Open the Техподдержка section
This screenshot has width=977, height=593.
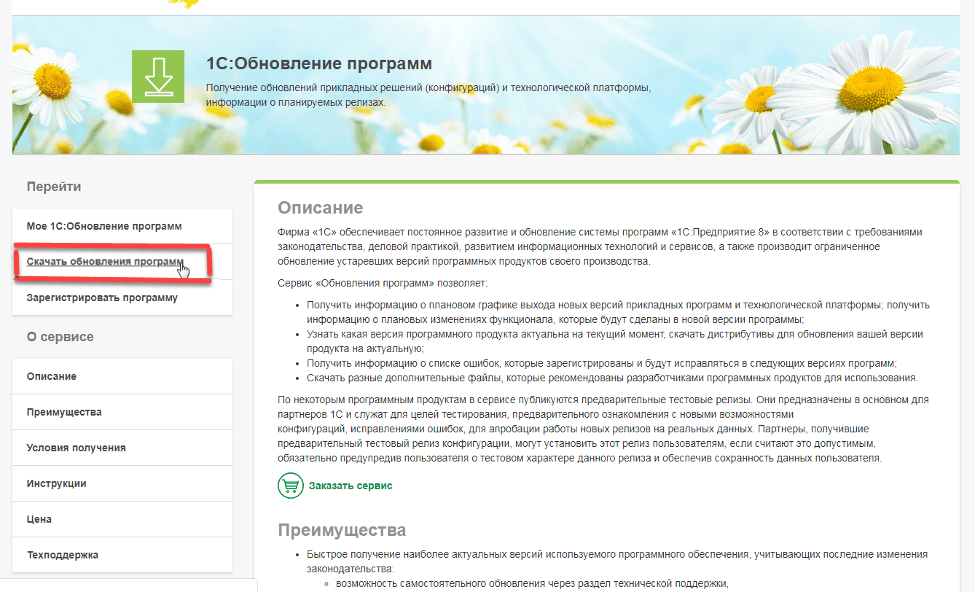63,554
